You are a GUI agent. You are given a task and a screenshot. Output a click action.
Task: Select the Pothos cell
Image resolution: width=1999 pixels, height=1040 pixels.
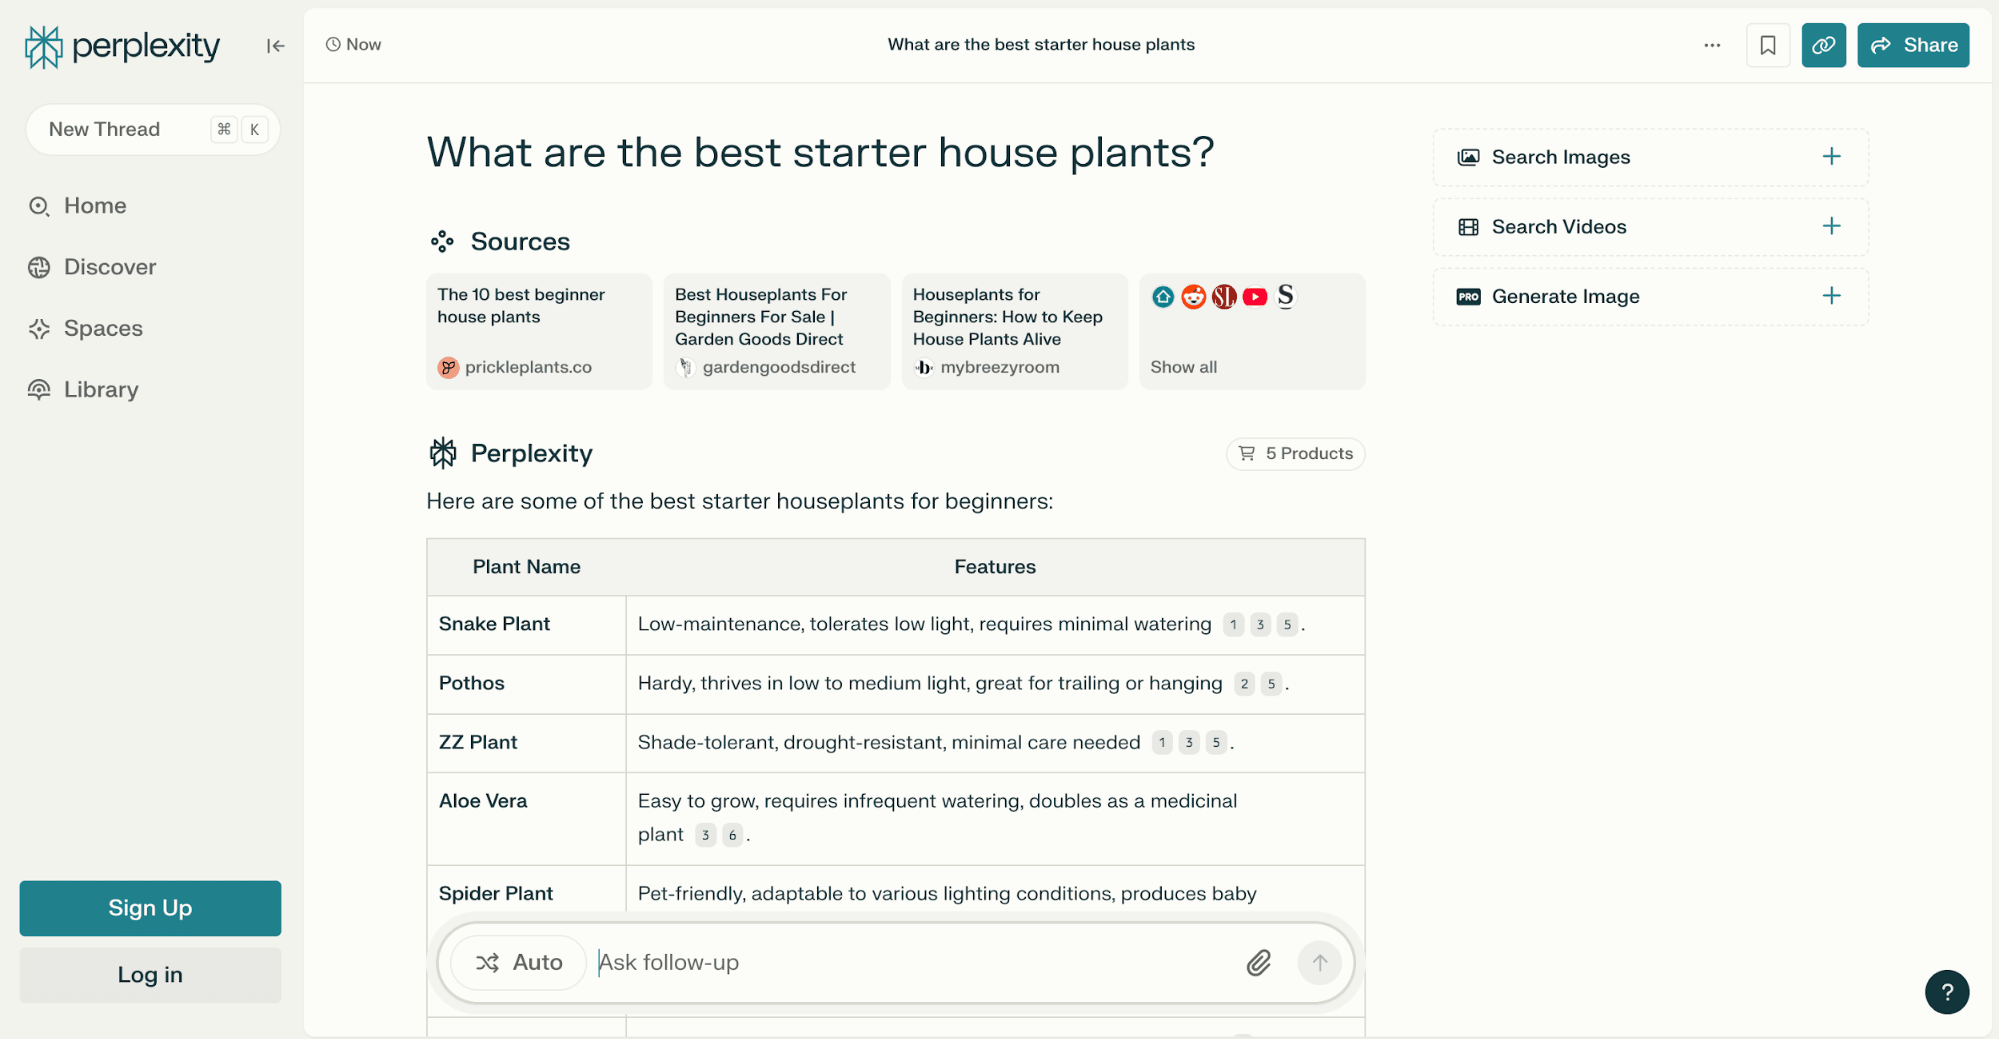coord(527,684)
